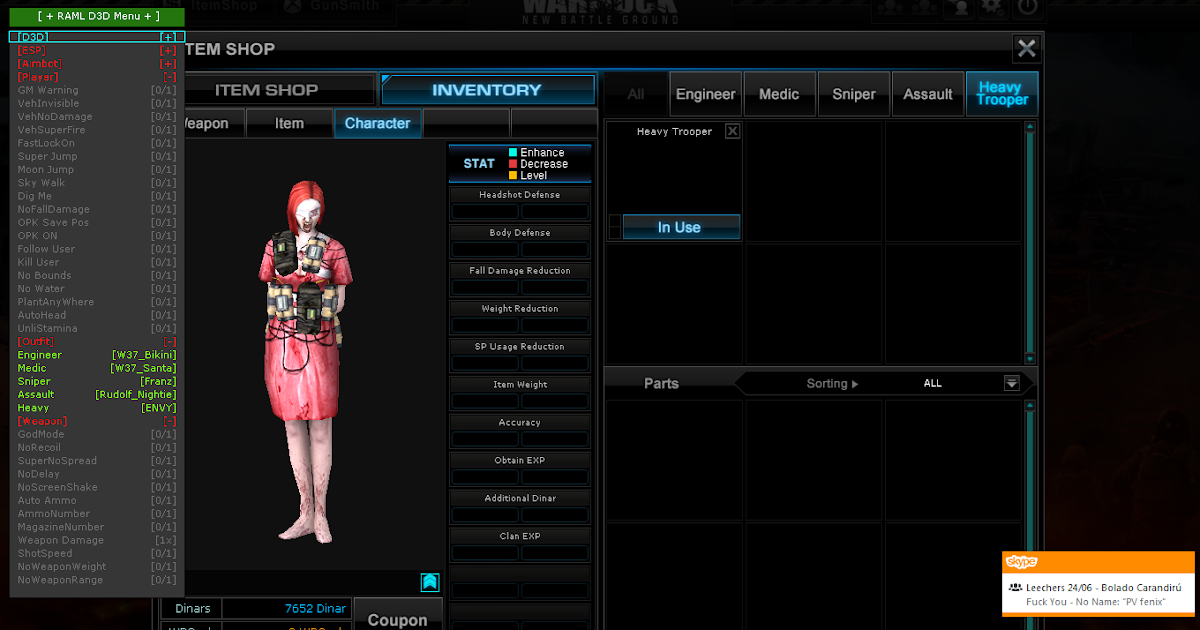Viewport: 1200px width, 630px height.
Task: Change Medic outfit W37_Santa value
Action: (x=144, y=368)
